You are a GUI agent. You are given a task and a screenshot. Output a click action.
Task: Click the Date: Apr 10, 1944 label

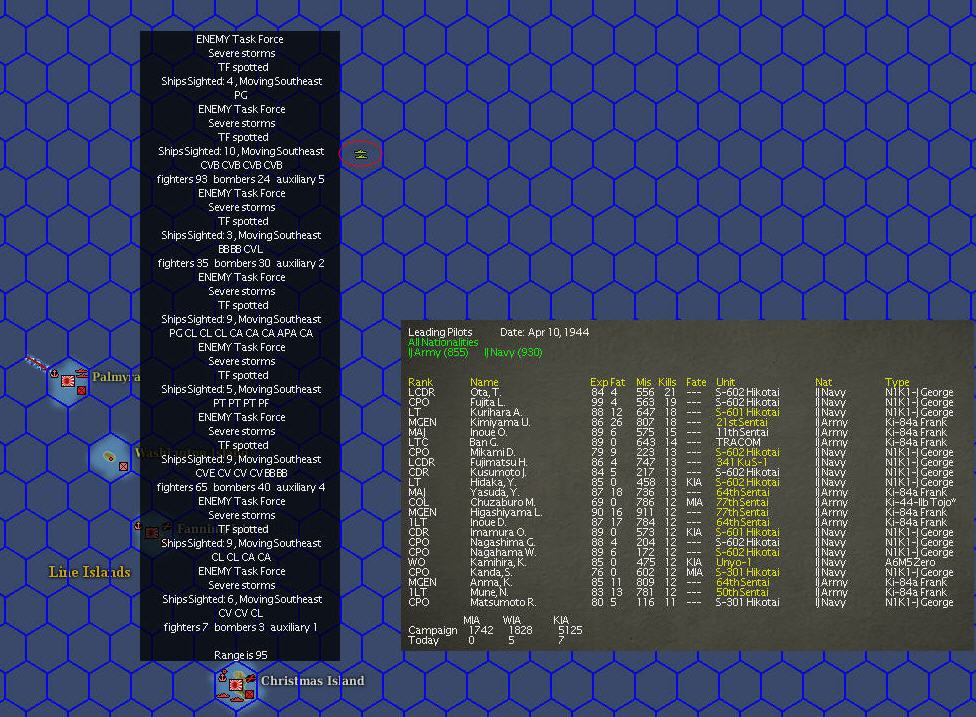[544, 332]
